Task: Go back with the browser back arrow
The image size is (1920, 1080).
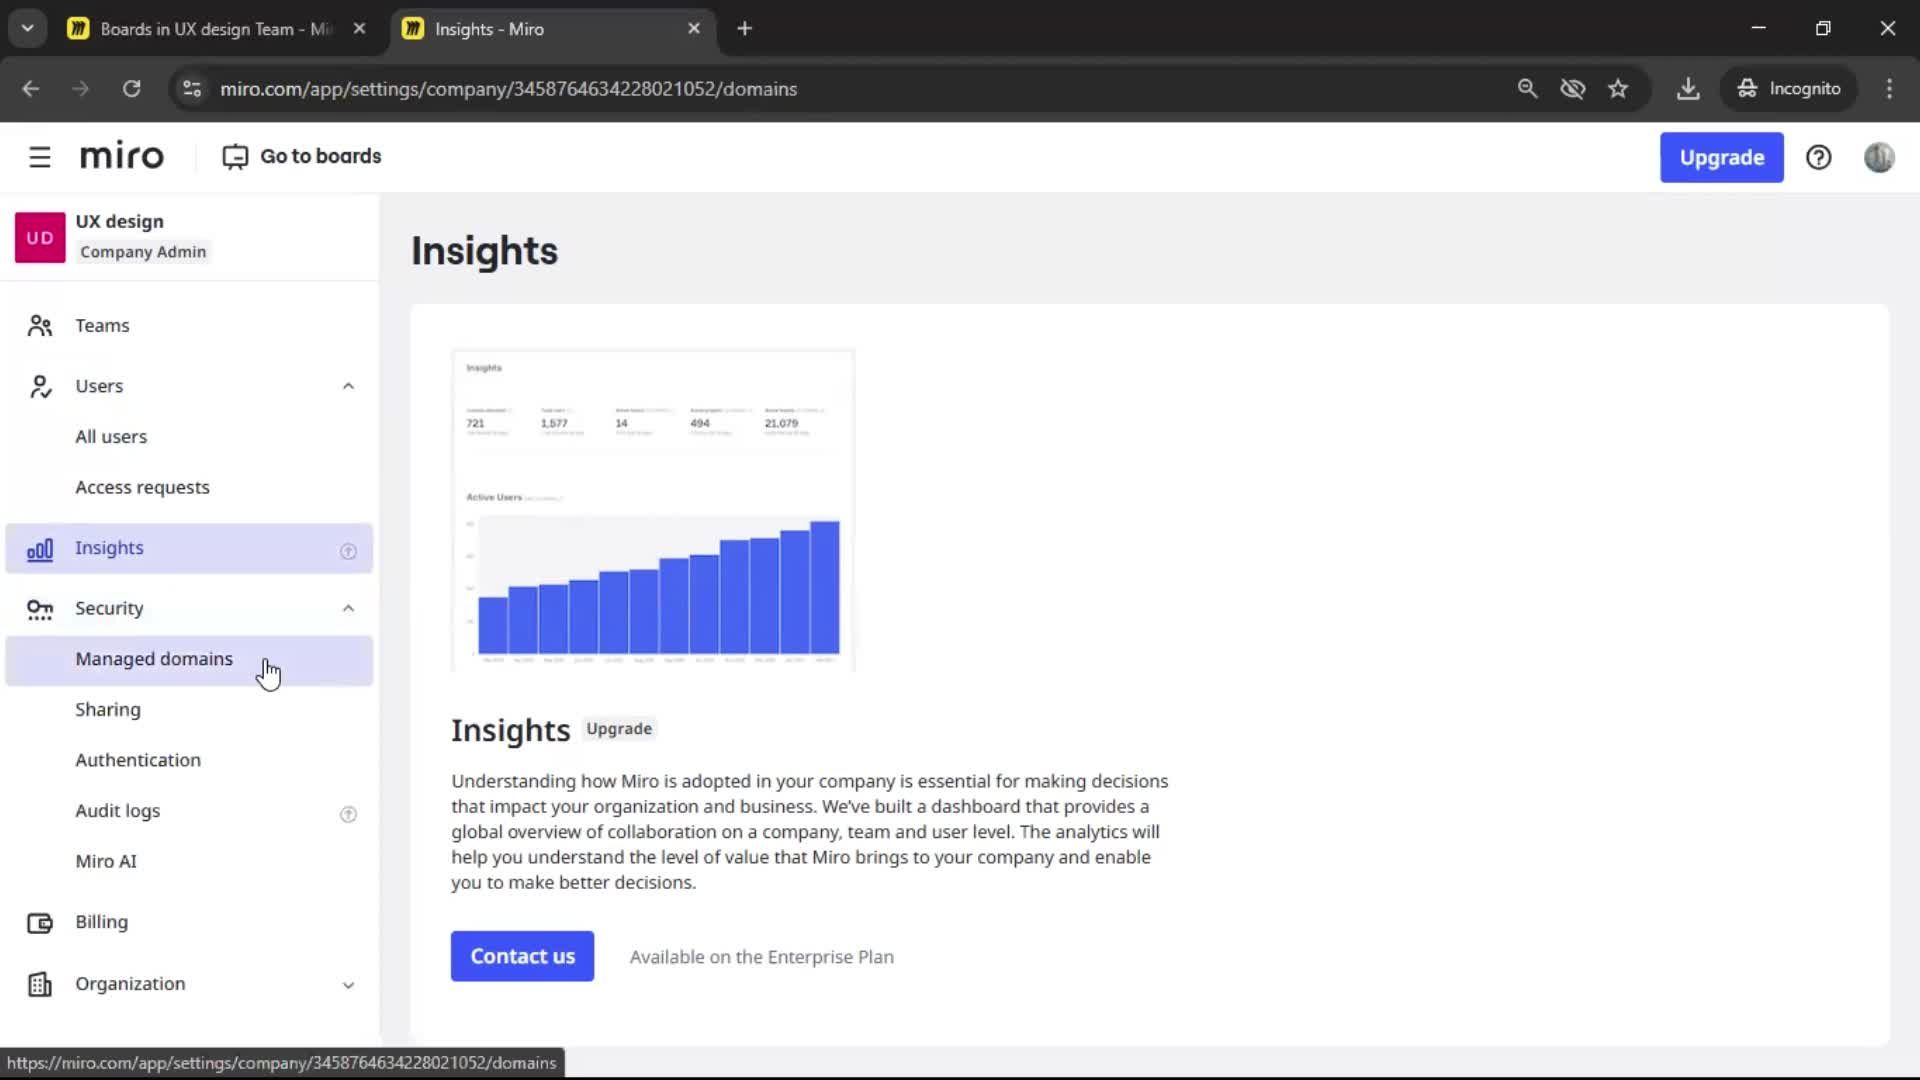Action: [31, 88]
